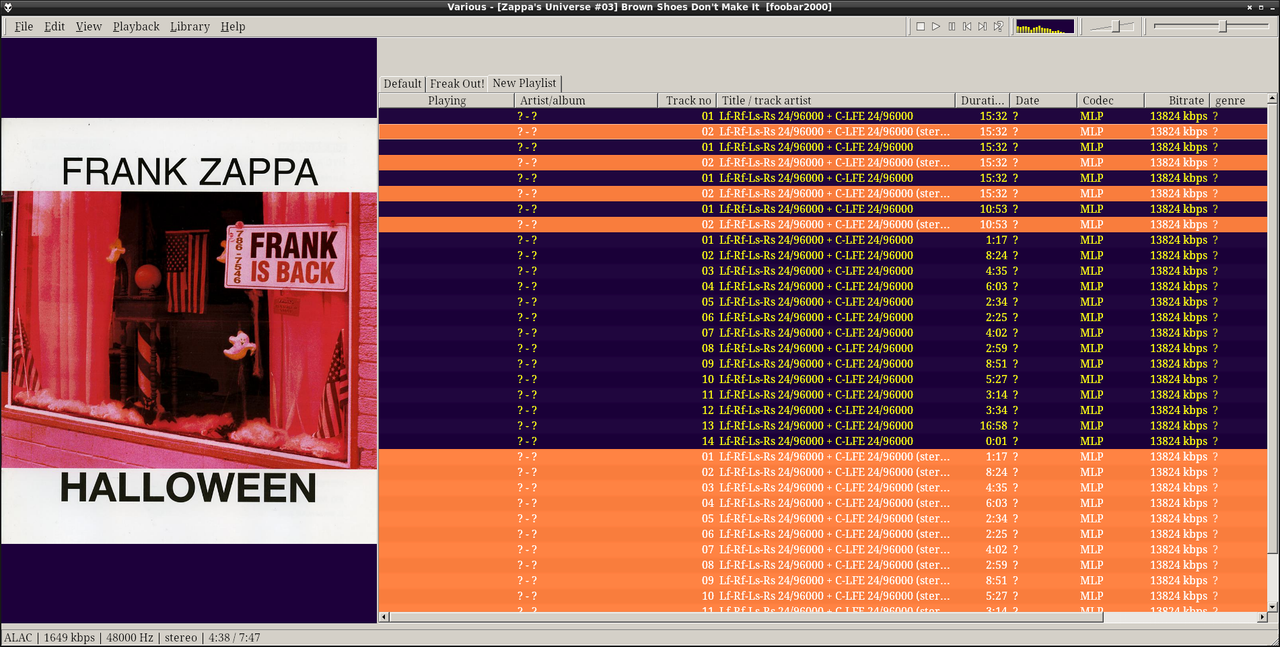Open the Edit menu
Screen dimensions: 1280x647
coord(55,27)
